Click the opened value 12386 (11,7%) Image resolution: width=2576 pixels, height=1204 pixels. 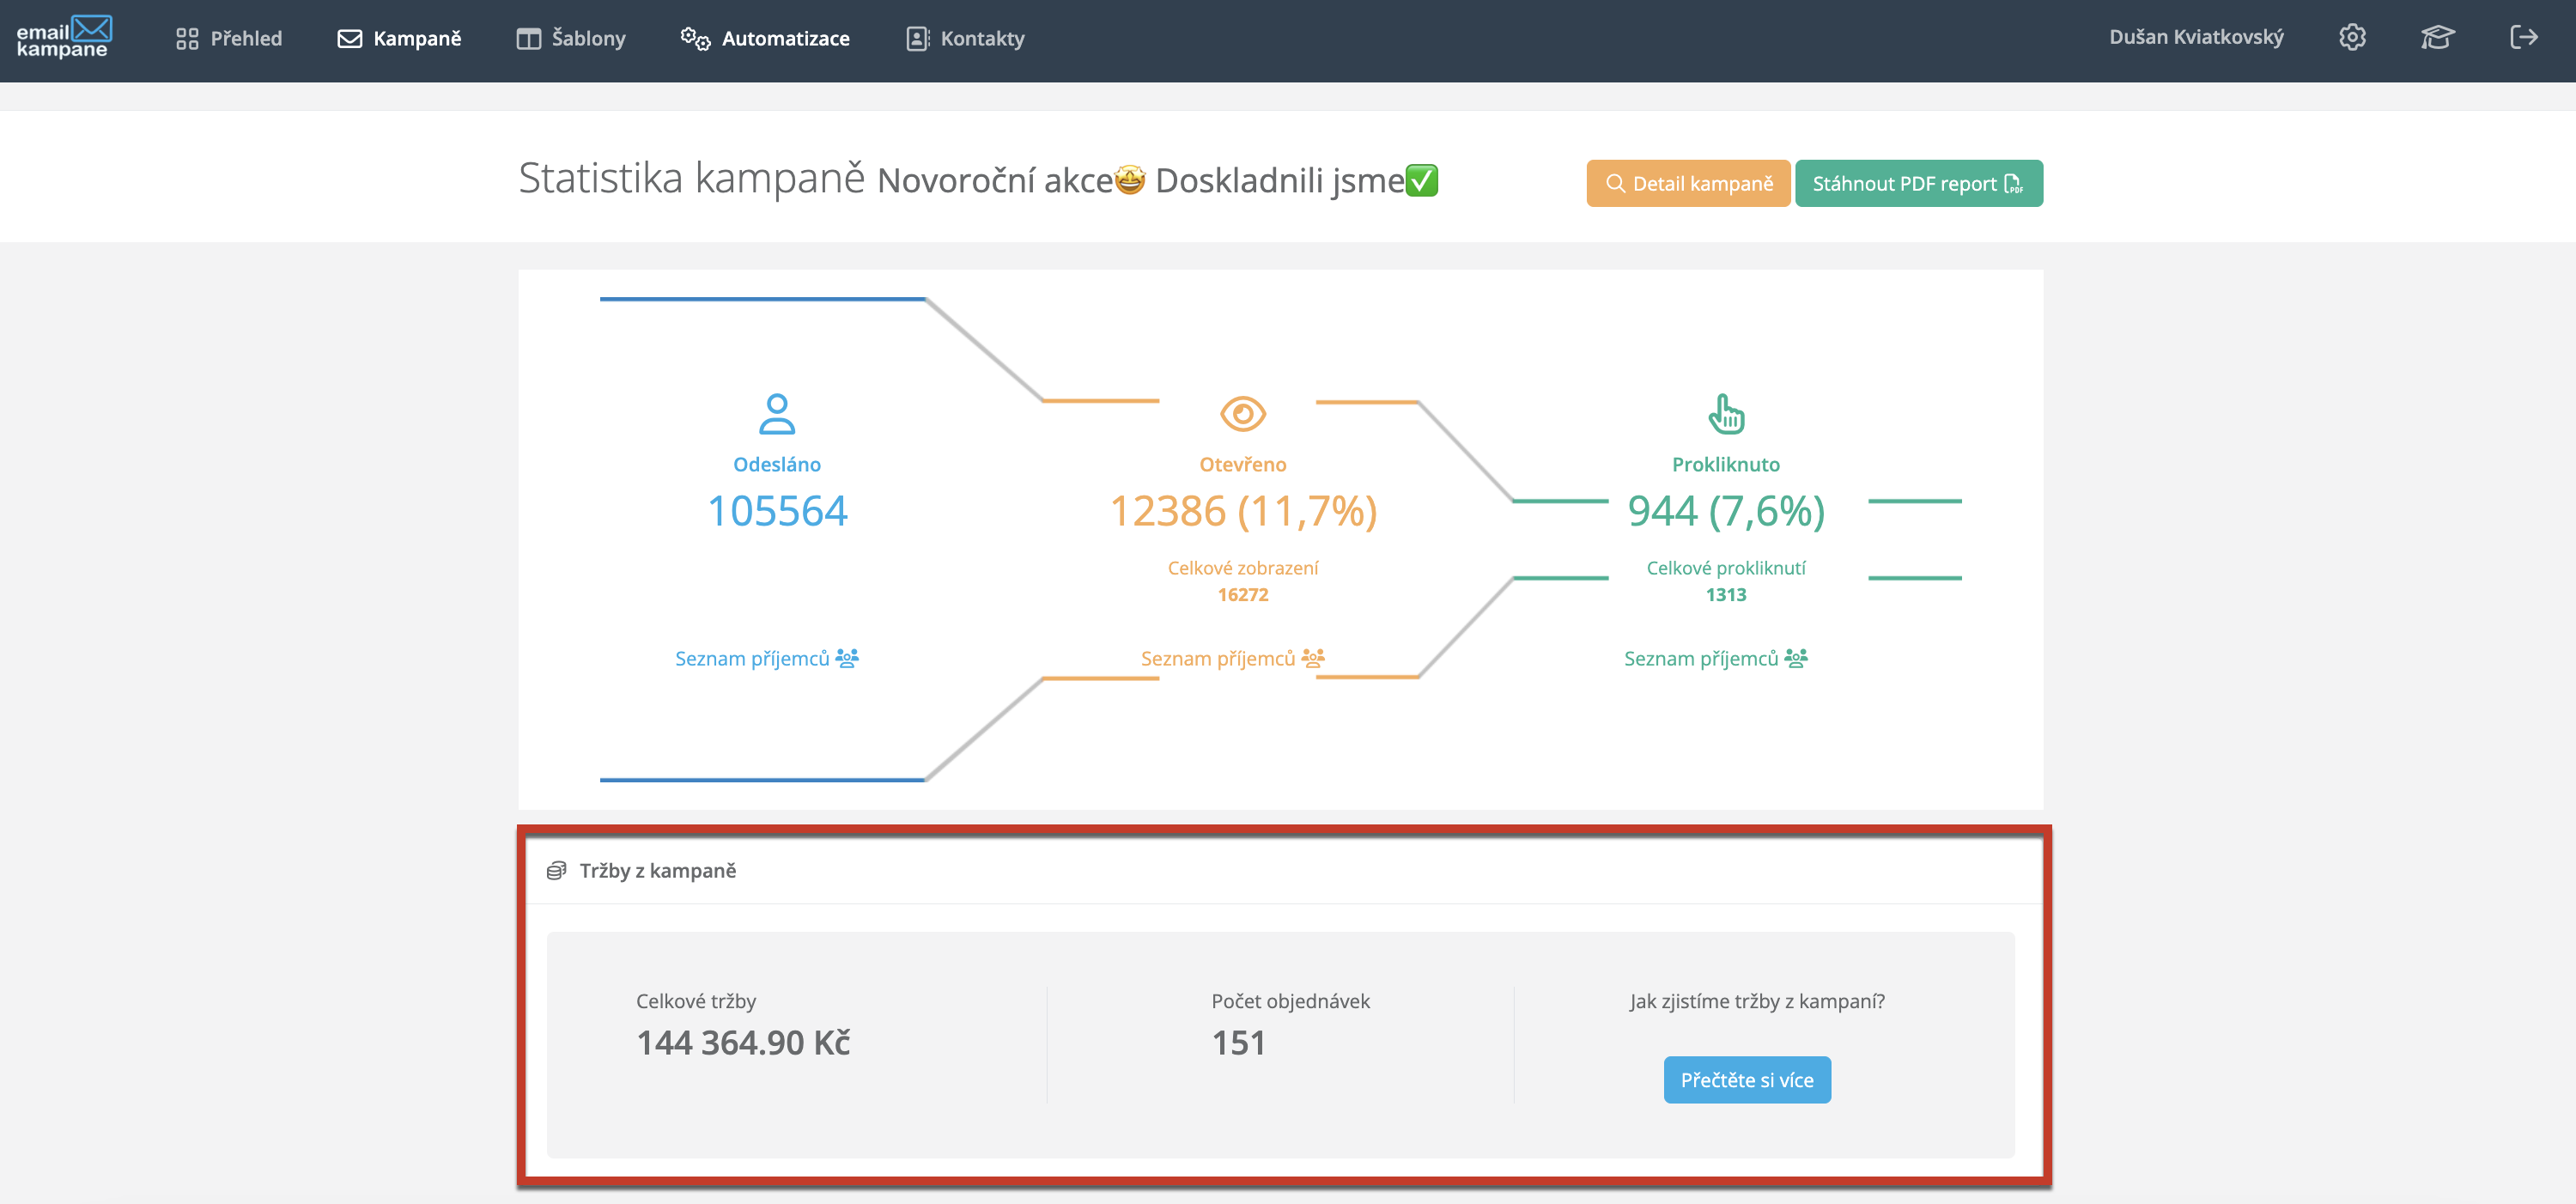[1243, 511]
